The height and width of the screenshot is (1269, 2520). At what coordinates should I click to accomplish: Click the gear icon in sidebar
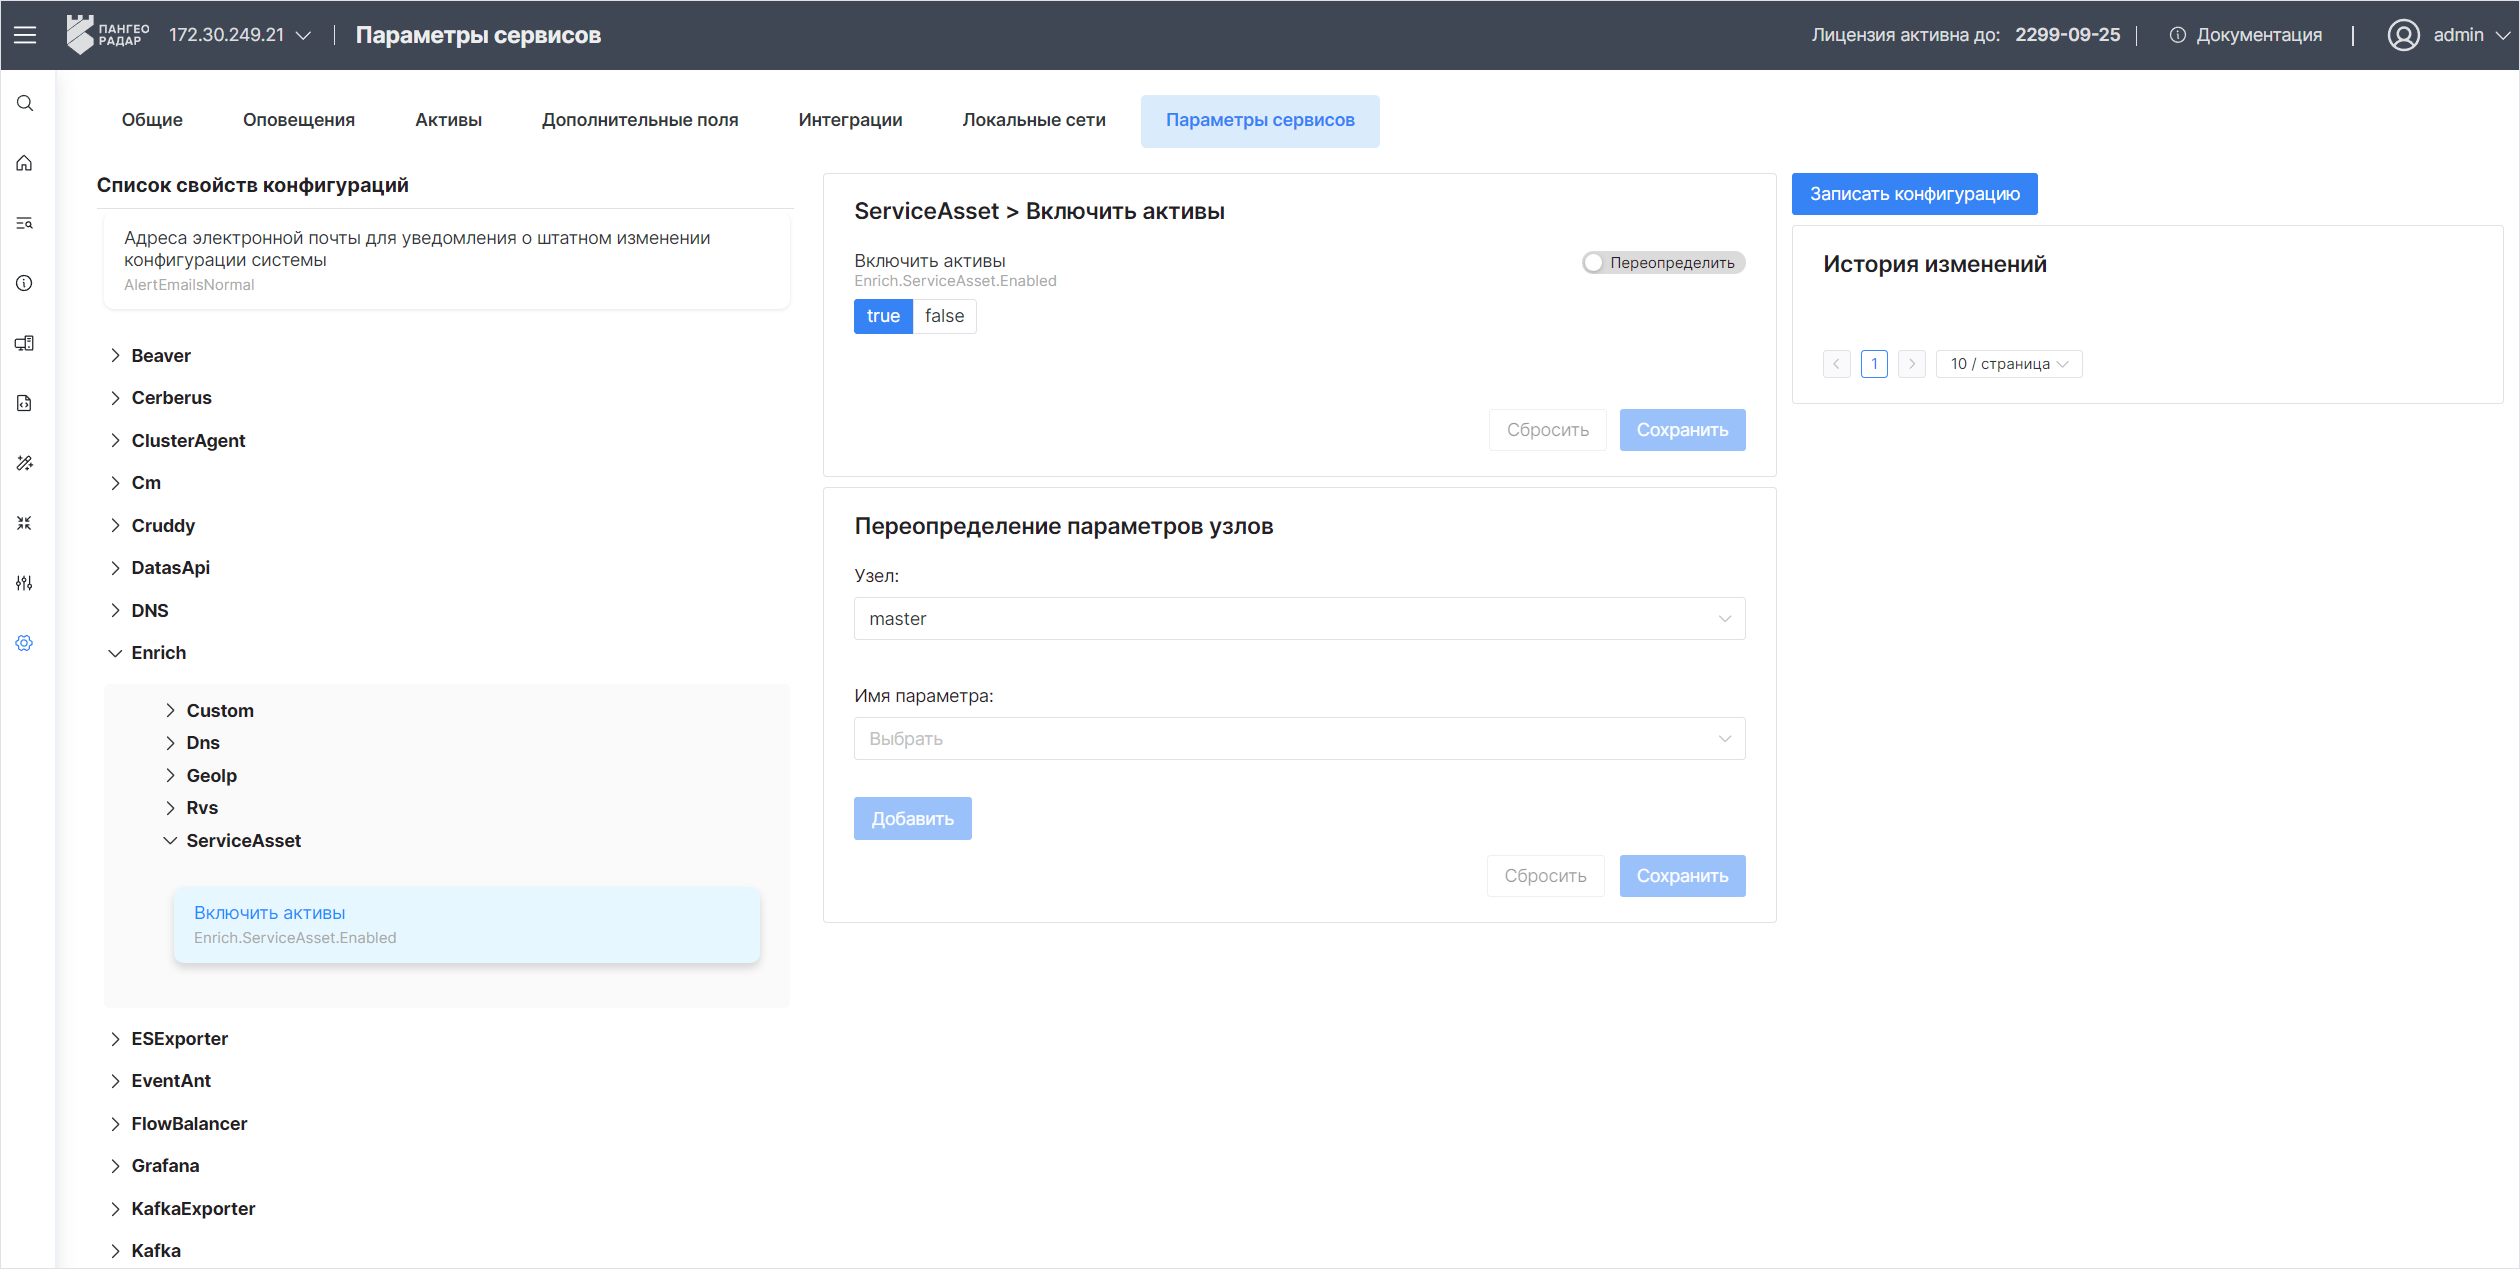tap(25, 643)
